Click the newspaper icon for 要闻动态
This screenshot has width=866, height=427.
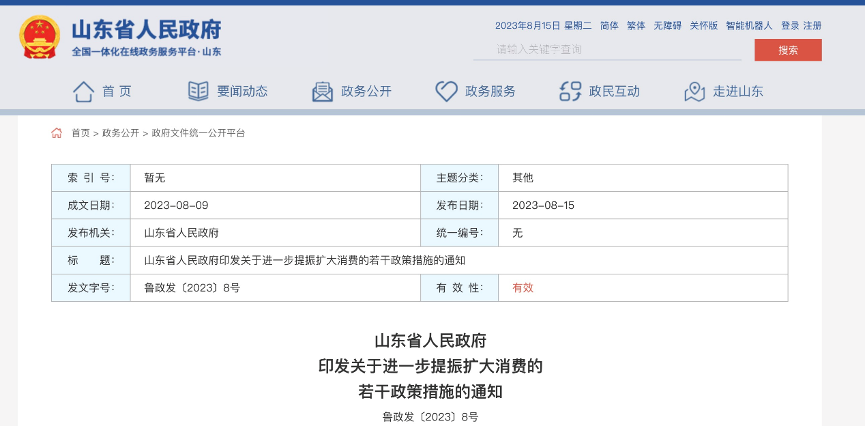click(198, 91)
